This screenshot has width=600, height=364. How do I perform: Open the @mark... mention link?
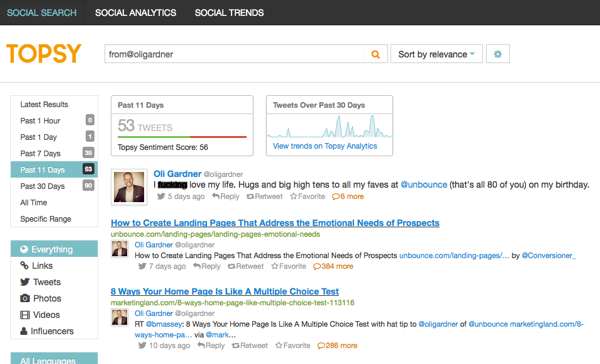220,335
